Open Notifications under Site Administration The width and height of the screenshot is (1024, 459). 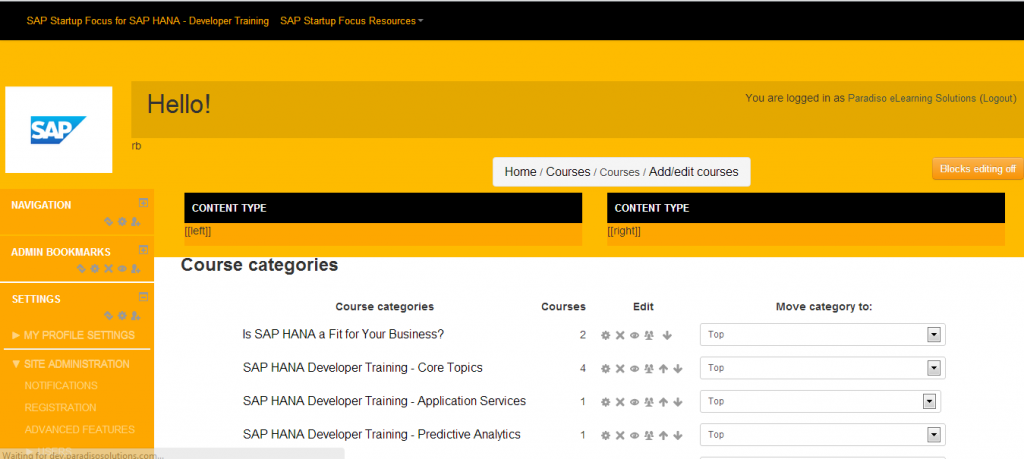click(x=61, y=386)
